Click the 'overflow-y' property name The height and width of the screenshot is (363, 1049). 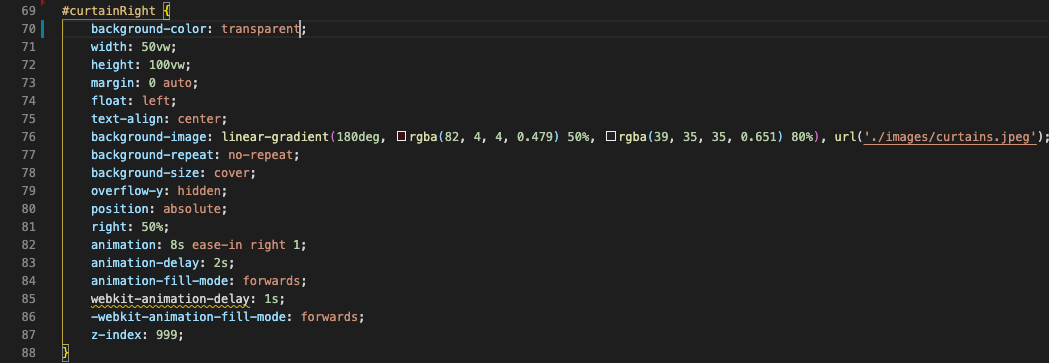point(128,191)
